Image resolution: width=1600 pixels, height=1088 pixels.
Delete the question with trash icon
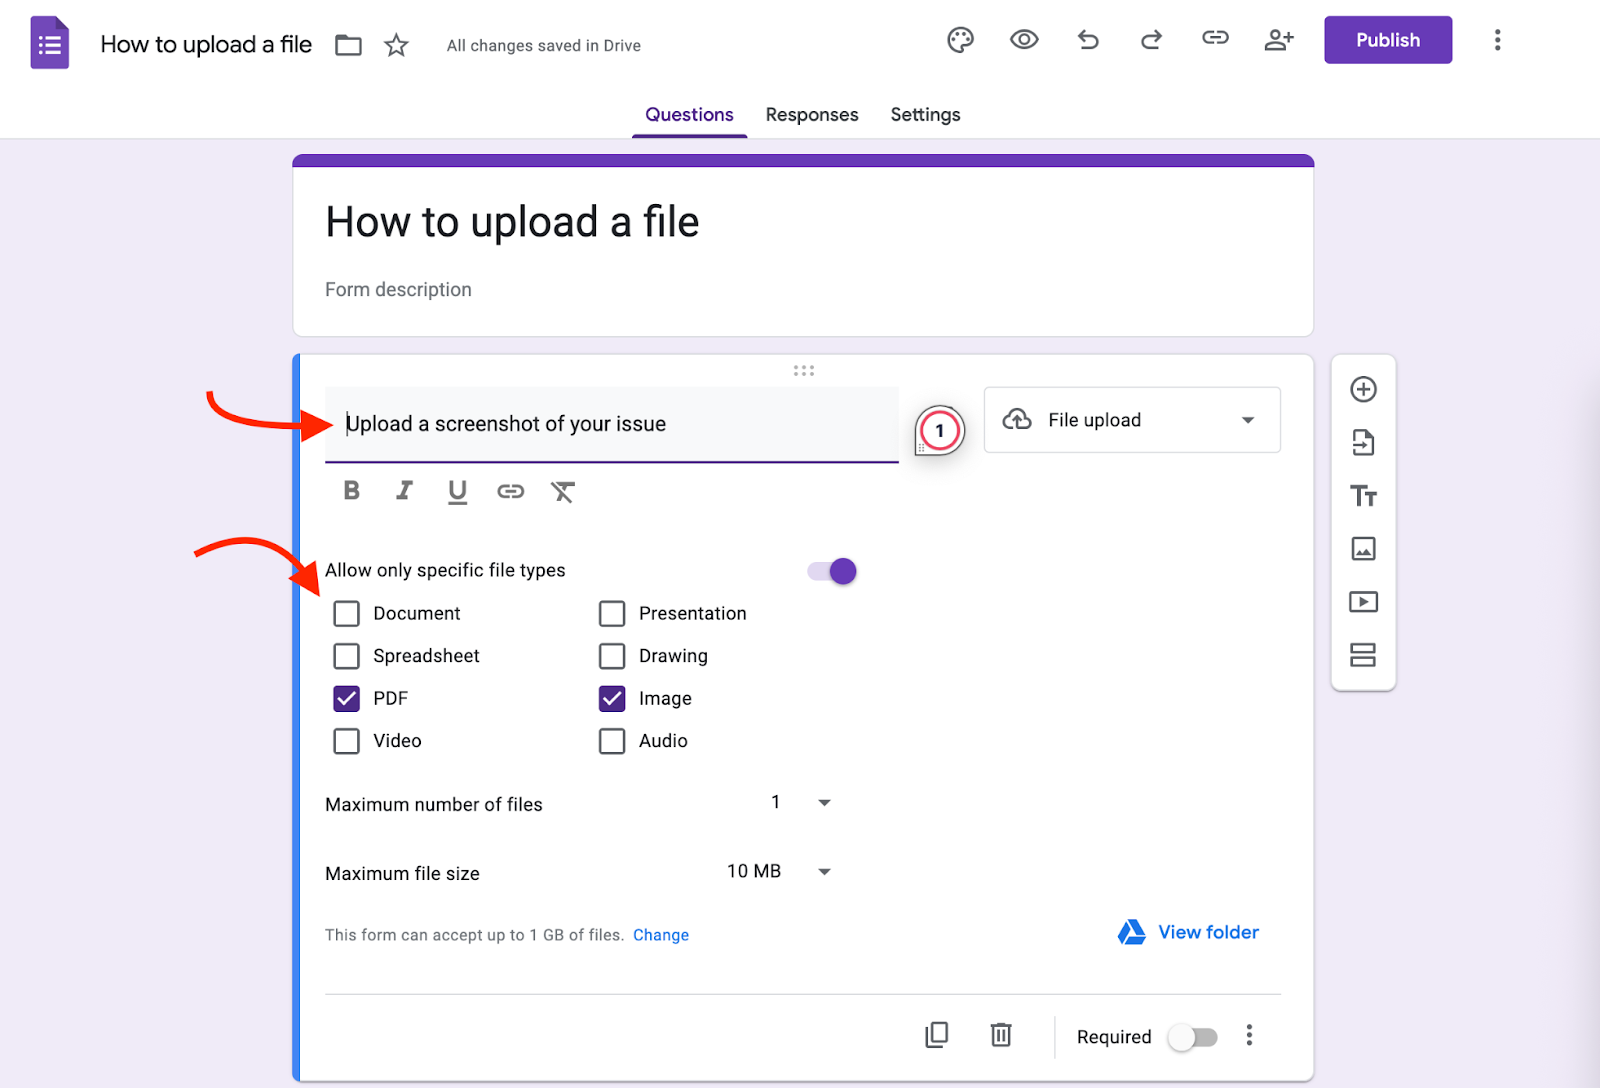(x=1001, y=1035)
